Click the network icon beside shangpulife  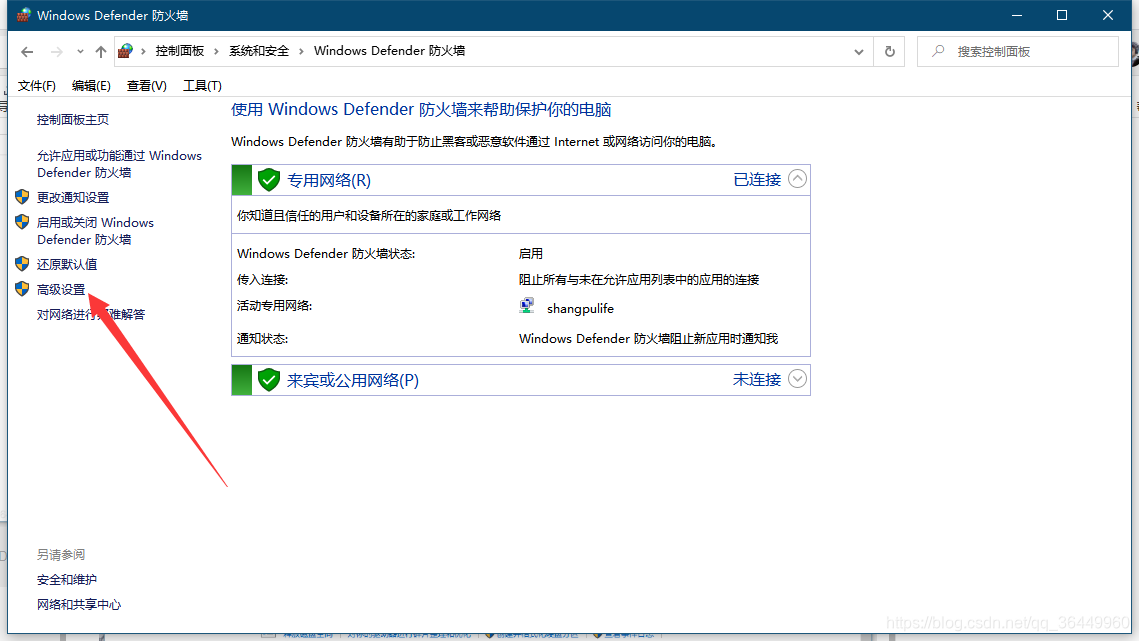pyautogui.click(x=527, y=306)
